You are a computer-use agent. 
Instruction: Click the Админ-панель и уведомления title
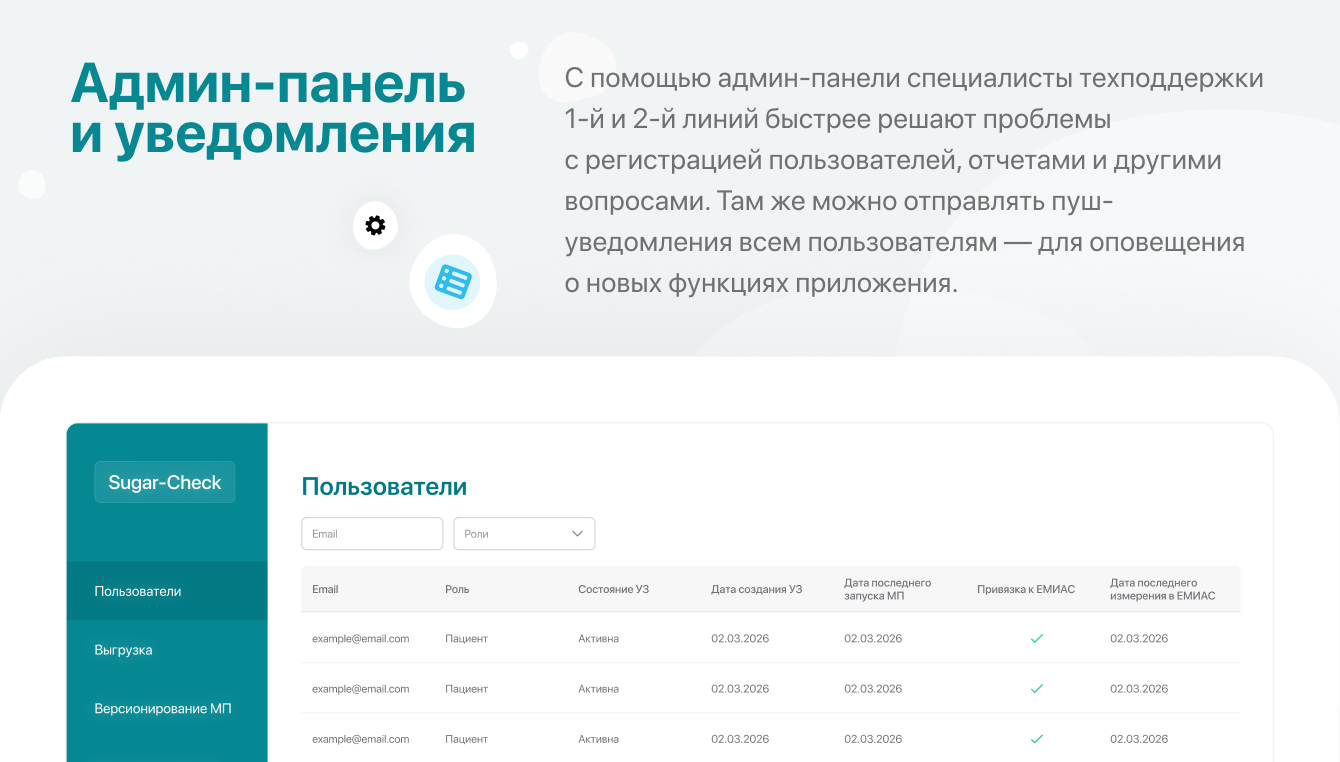(272, 109)
